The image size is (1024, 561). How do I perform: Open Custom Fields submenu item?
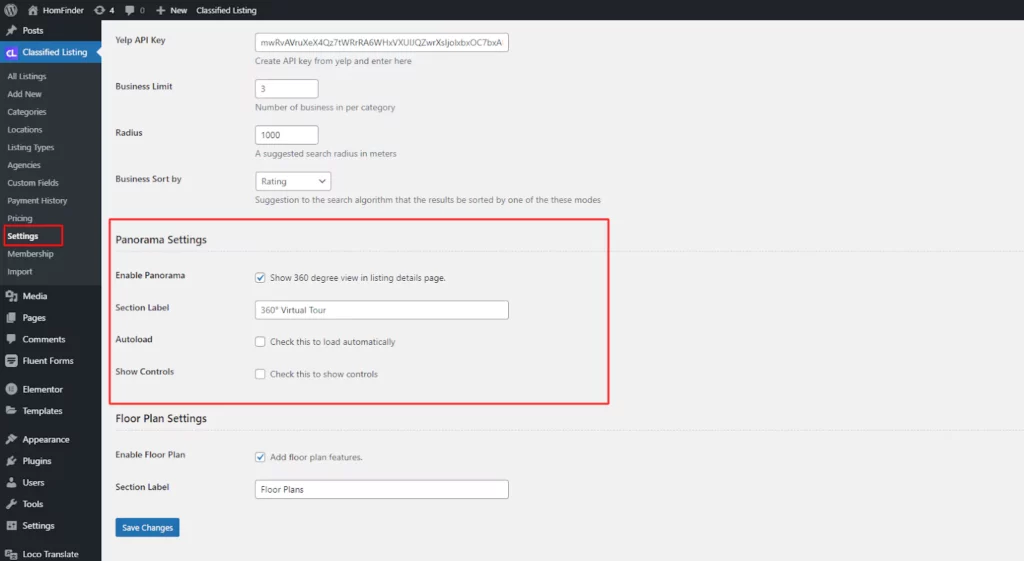(33, 183)
